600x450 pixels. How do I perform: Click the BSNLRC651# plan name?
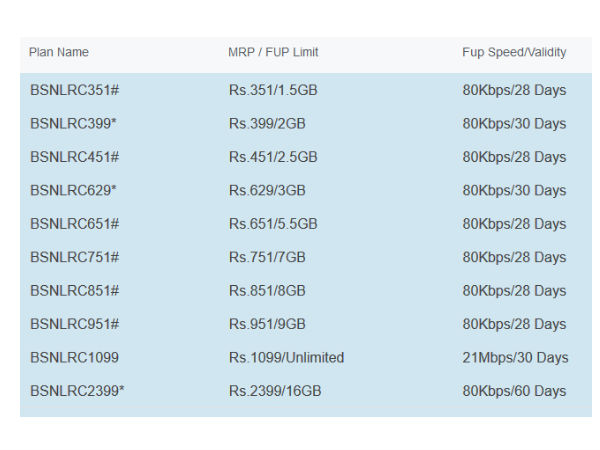pyautogui.click(x=75, y=224)
